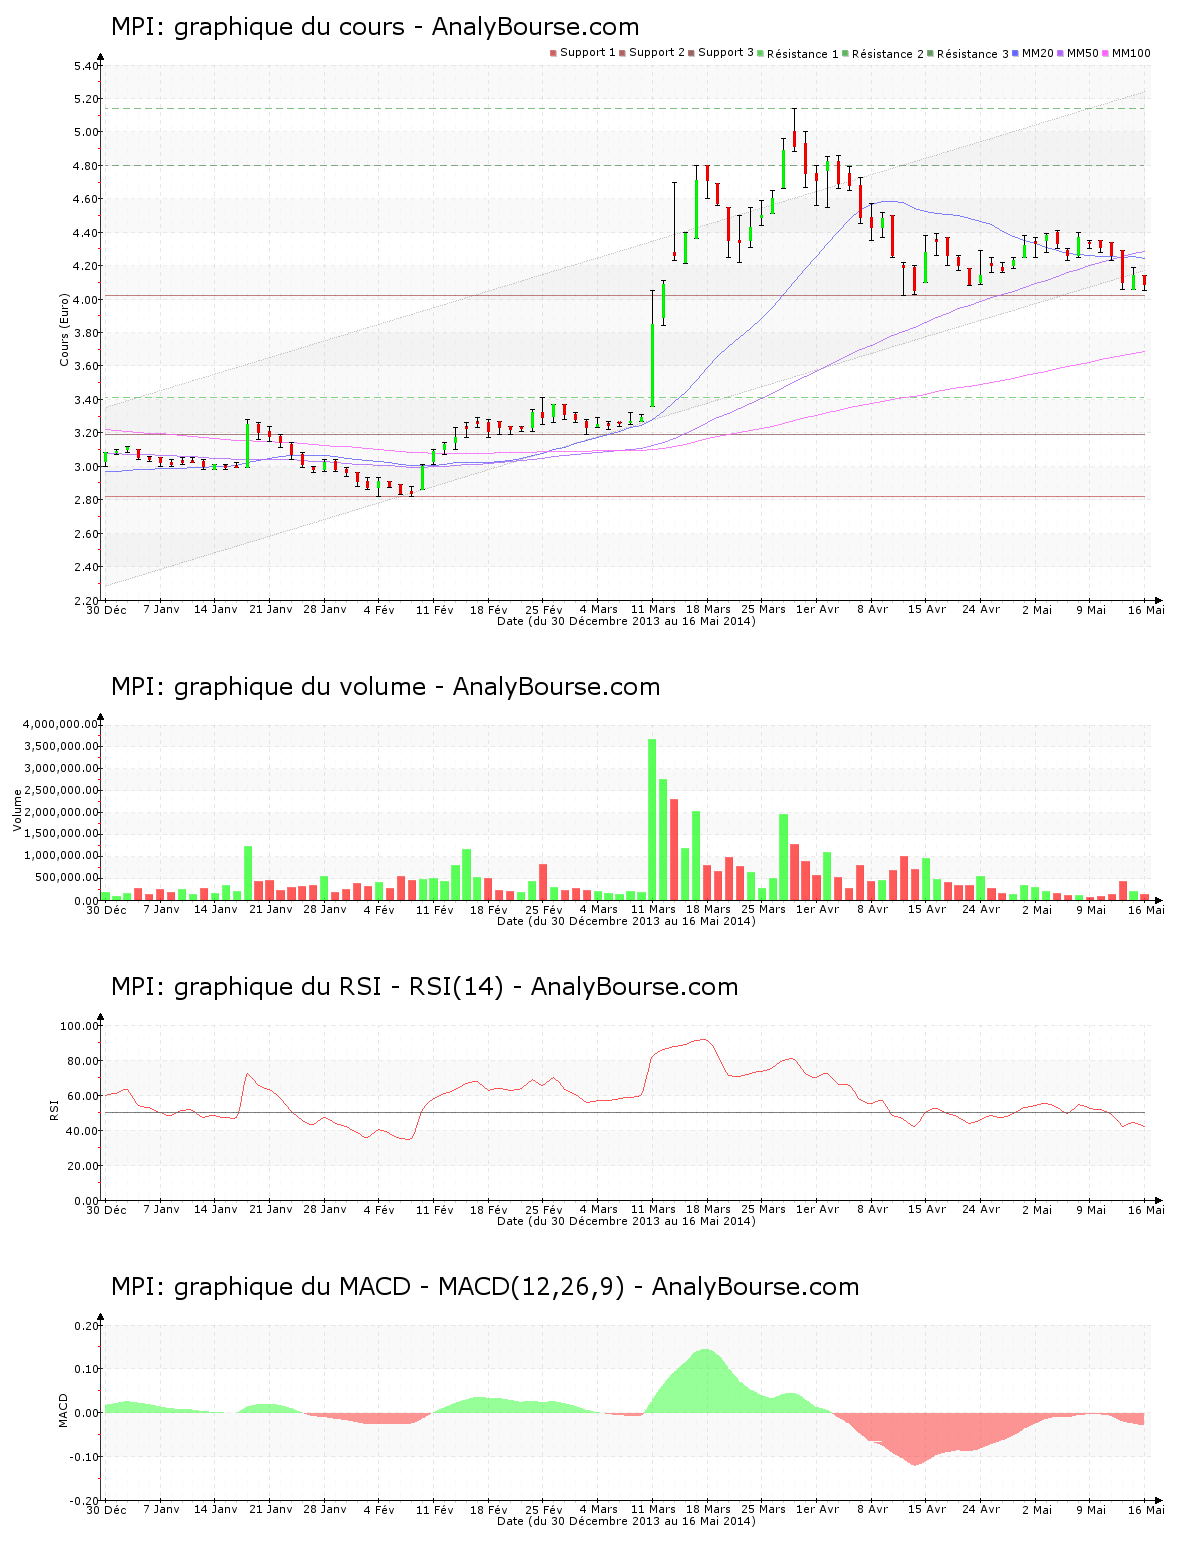The height and width of the screenshot is (1550, 1200).
Task: Select the MM100 legend label
Action: 1131,53
